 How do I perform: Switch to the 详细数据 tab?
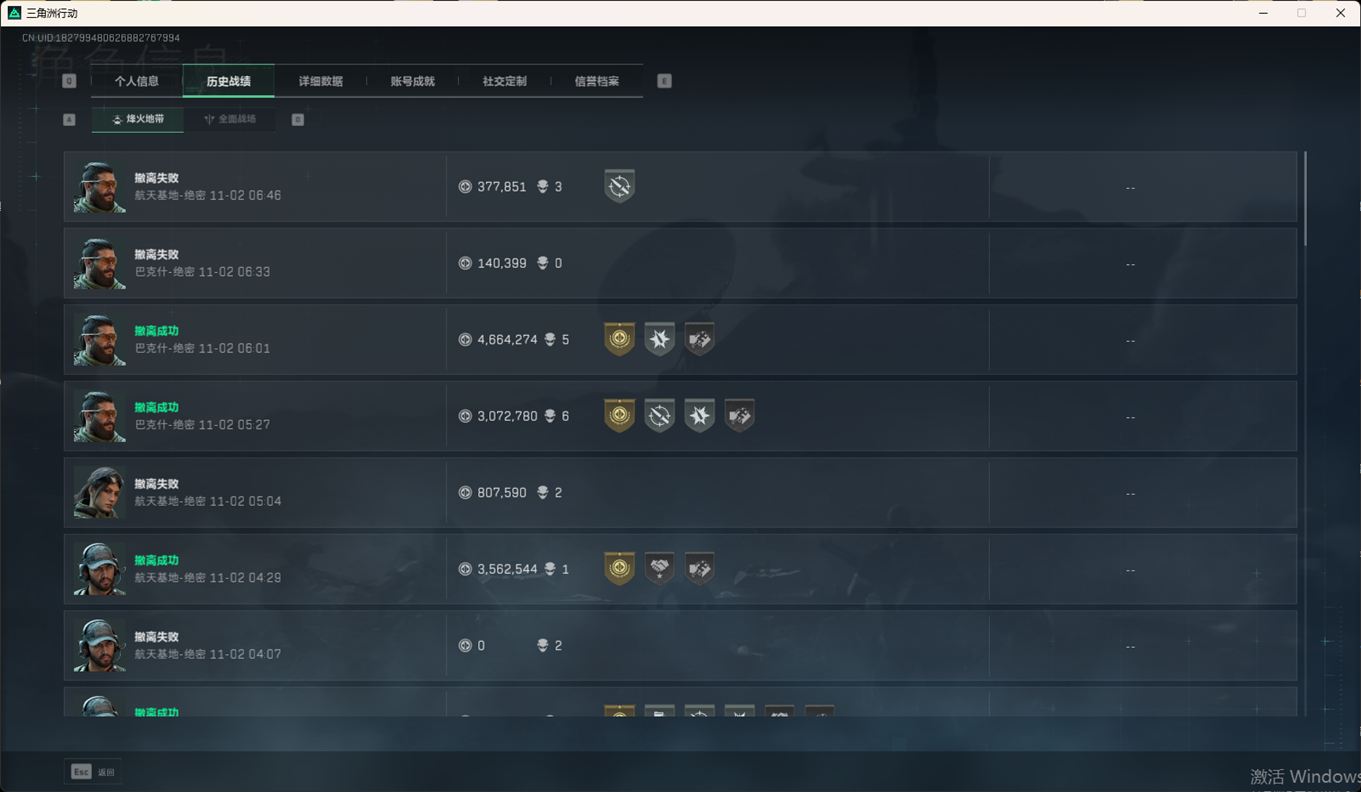coord(321,81)
